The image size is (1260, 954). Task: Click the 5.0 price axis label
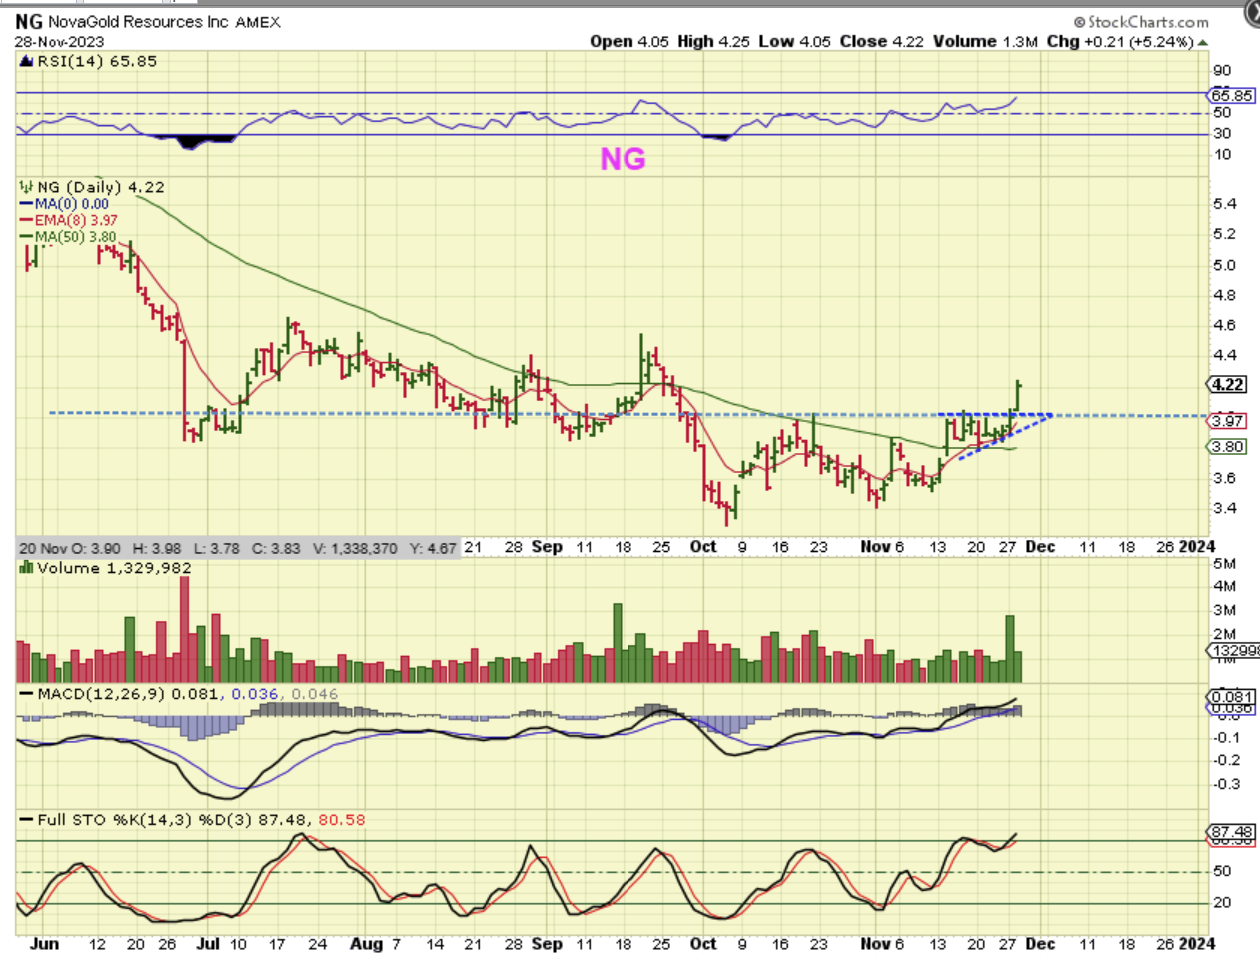pos(1224,265)
